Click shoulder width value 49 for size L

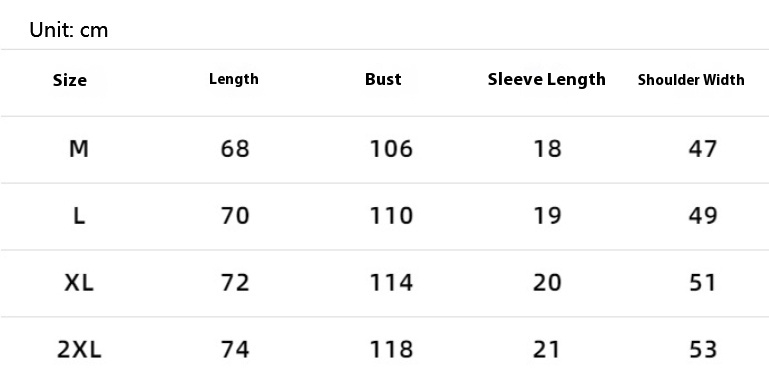(x=703, y=216)
